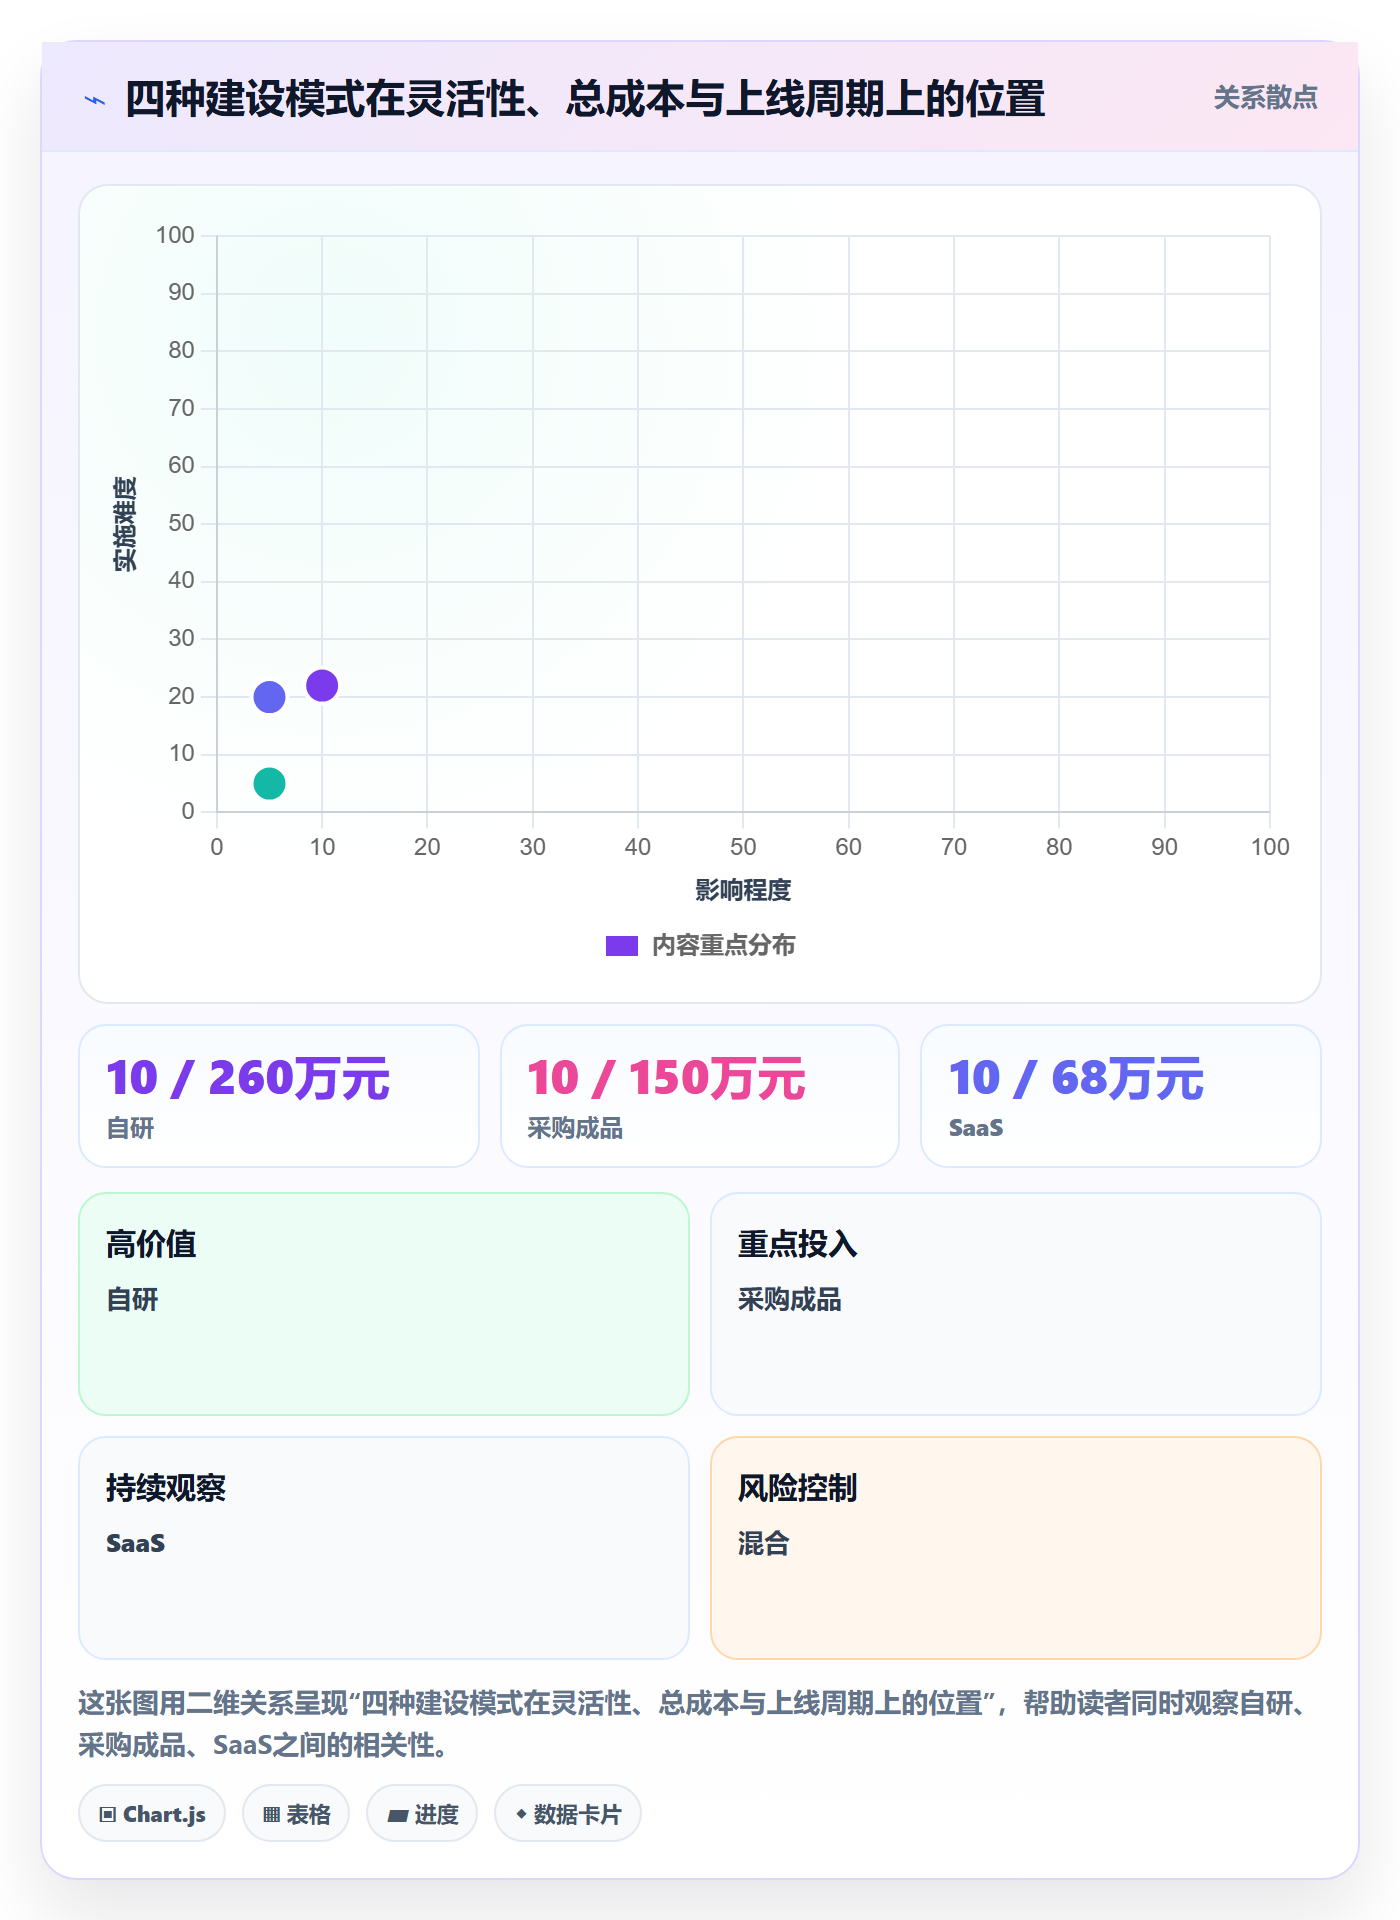Select the 持续观察 quadrant card

(384, 1548)
